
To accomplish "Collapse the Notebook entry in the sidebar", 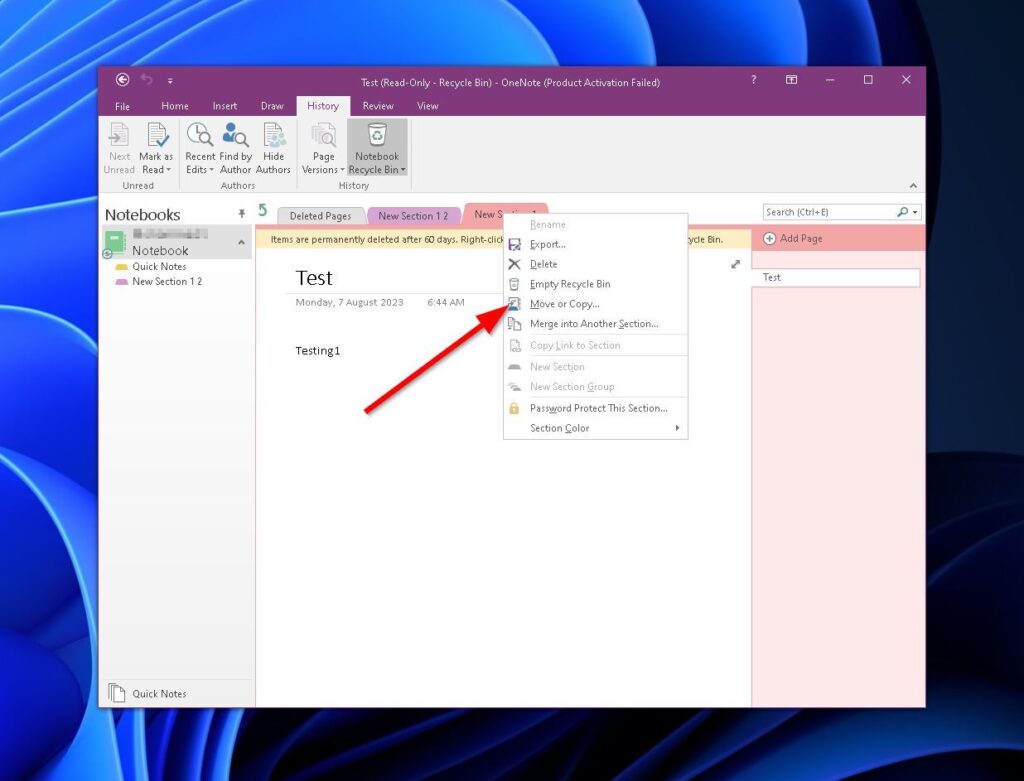I will (241, 242).
